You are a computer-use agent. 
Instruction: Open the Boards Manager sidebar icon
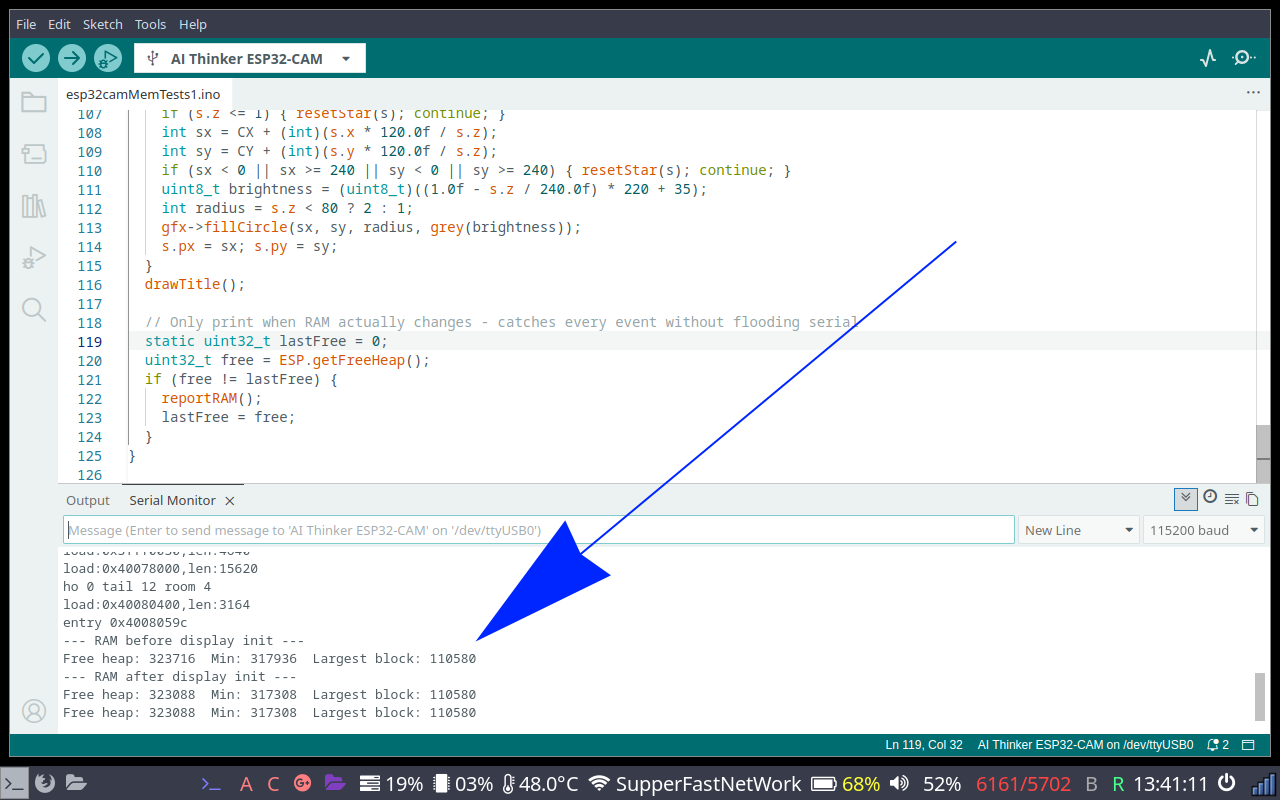pyautogui.click(x=34, y=153)
